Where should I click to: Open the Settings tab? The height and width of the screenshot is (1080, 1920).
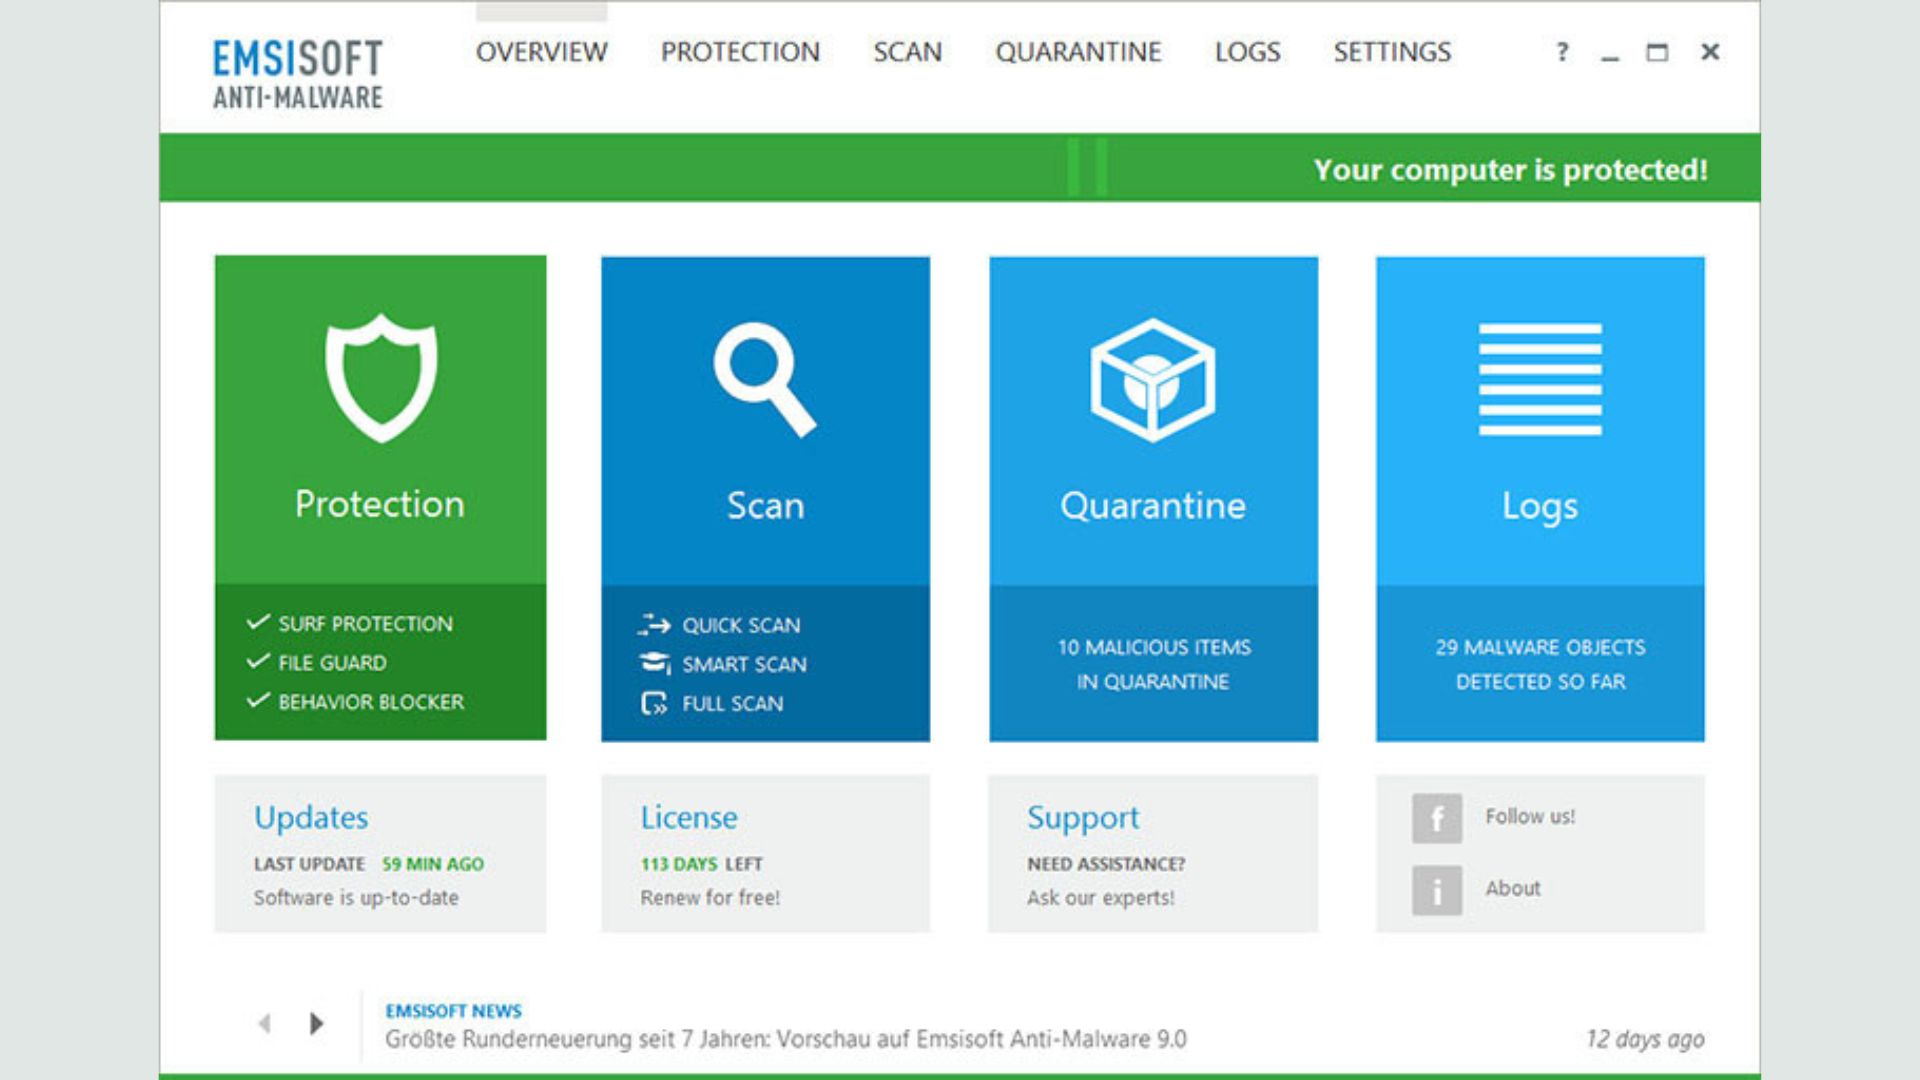click(x=1392, y=52)
